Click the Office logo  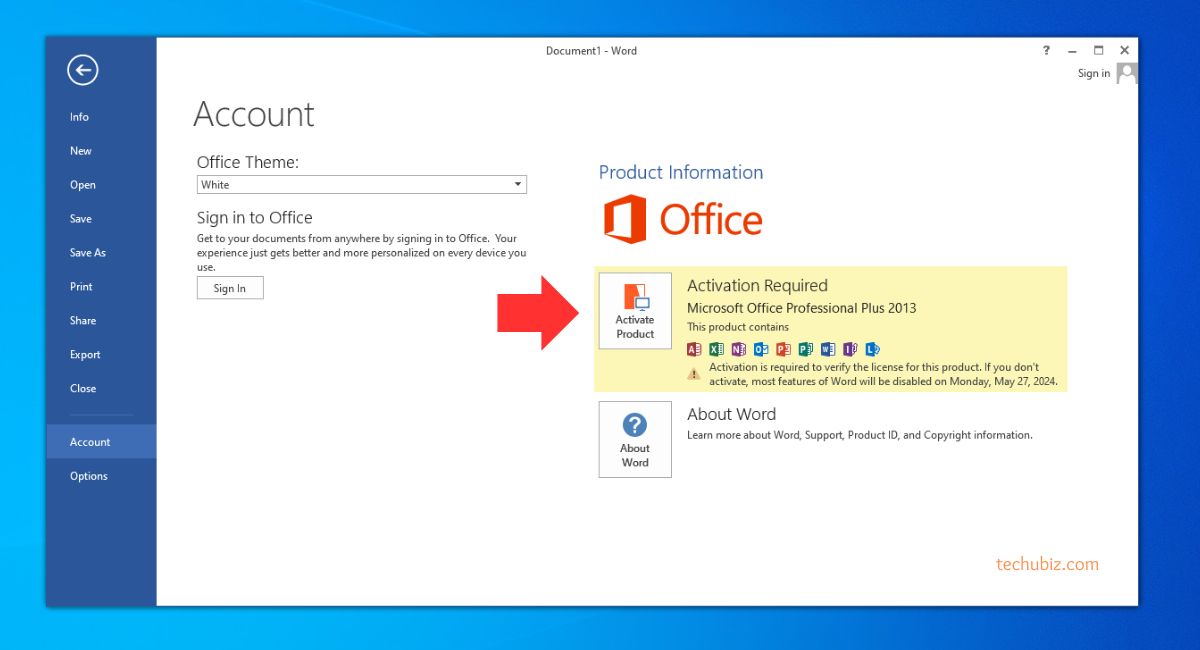[683, 219]
